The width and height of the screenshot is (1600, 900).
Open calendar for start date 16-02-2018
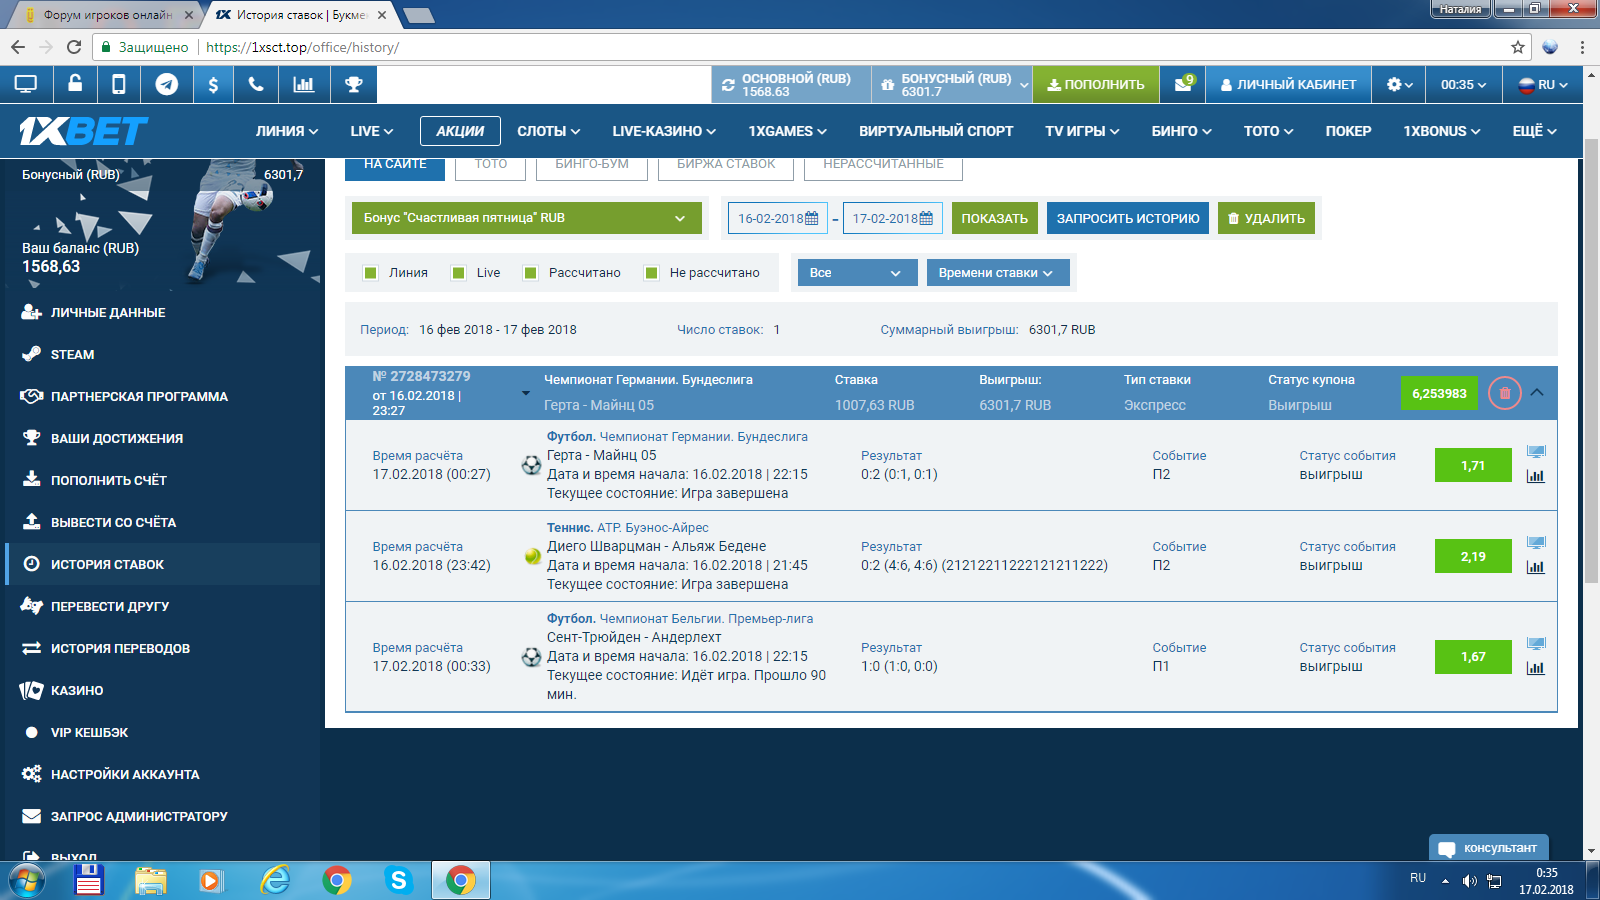pyautogui.click(x=811, y=218)
